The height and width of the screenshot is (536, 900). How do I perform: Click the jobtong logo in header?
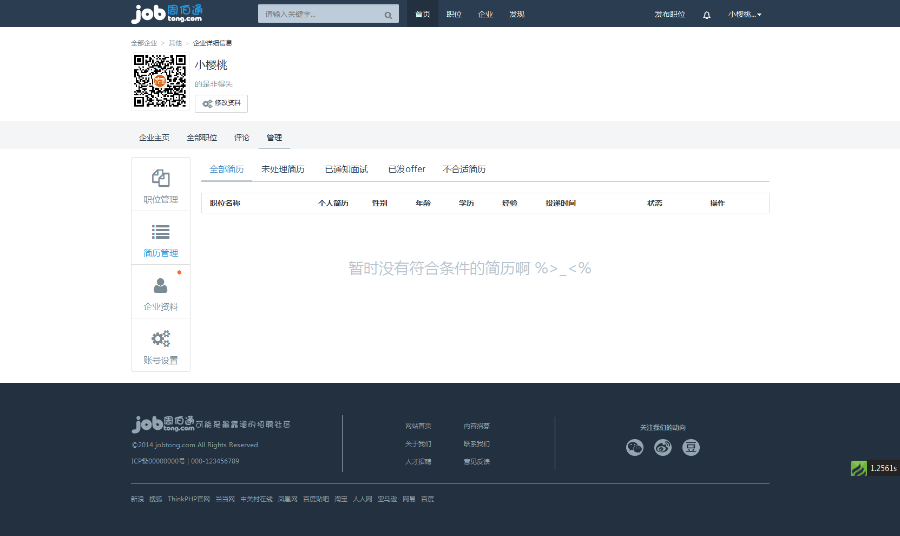click(x=167, y=13)
